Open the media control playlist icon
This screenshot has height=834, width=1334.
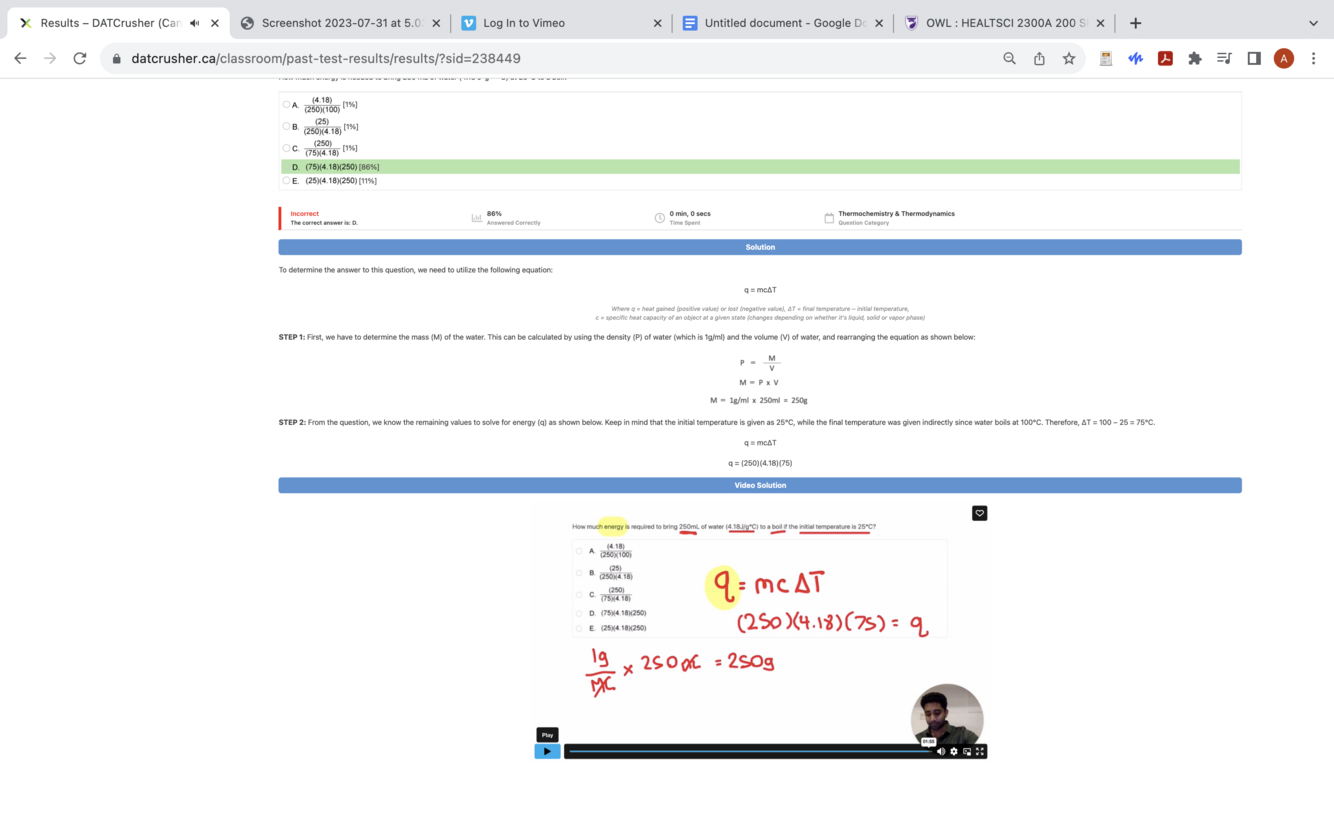click(1224, 58)
